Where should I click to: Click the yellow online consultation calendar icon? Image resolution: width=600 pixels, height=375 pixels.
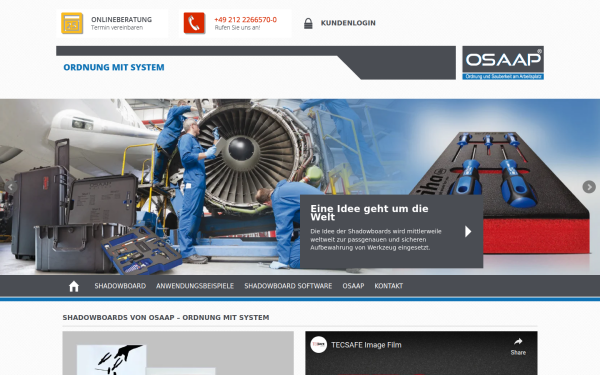(x=72, y=23)
